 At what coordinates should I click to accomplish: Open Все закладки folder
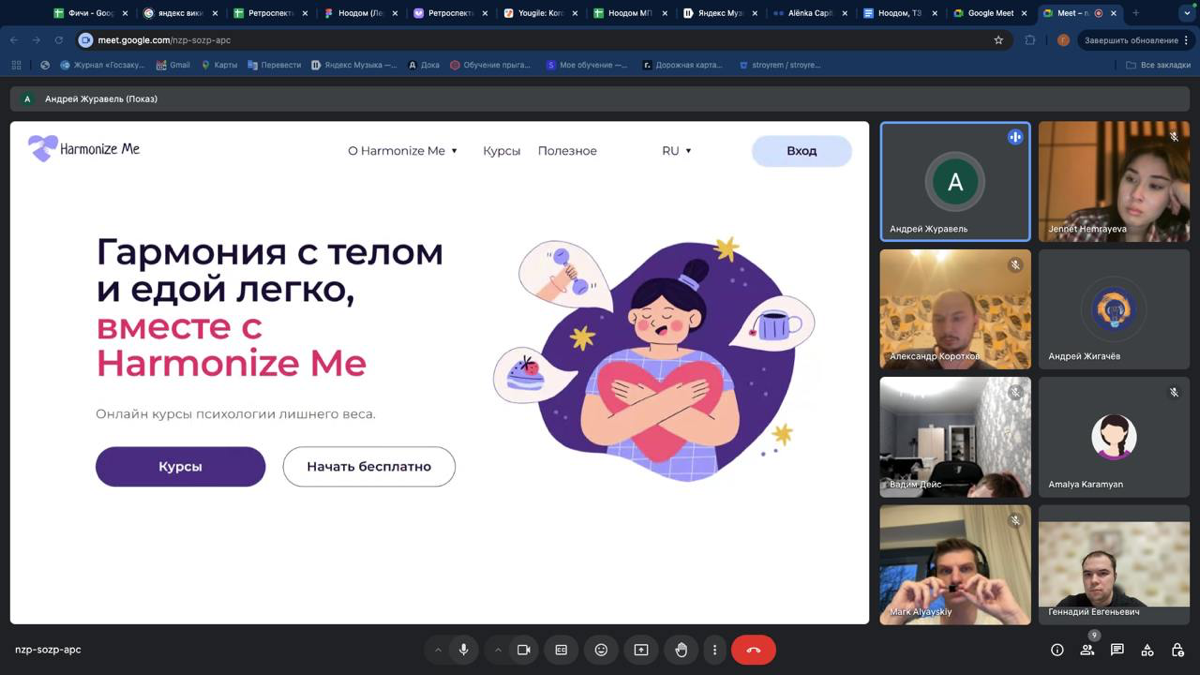pyautogui.click(x=1158, y=65)
